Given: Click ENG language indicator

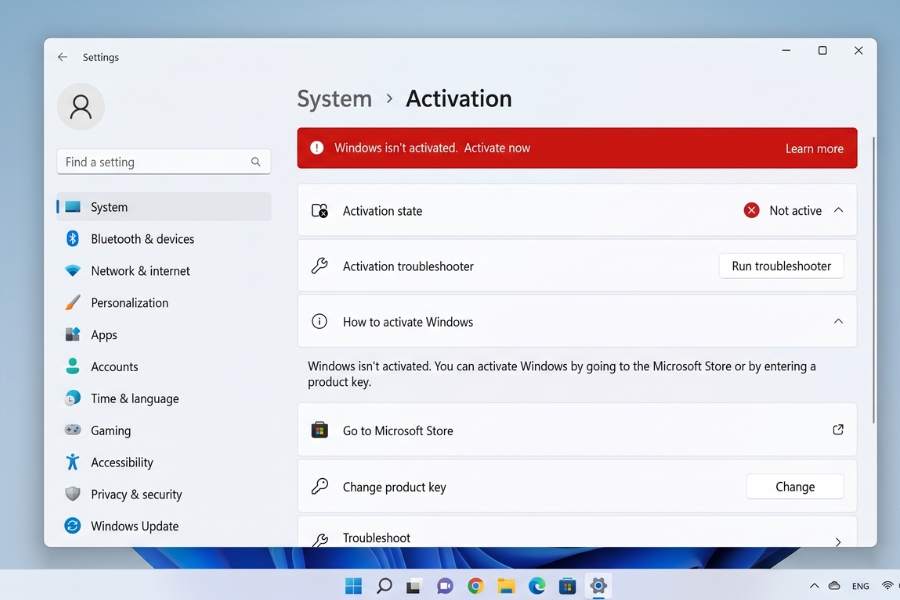Looking at the screenshot, I should pos(860,586).
